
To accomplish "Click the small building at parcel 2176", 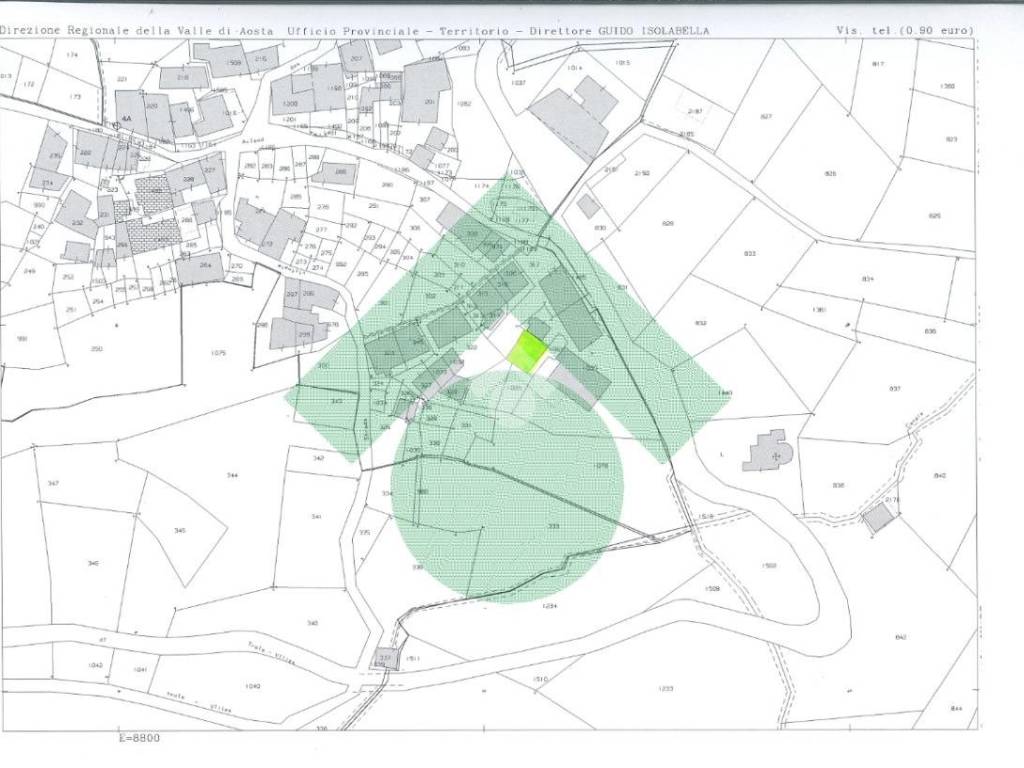I will pos(878,517).
